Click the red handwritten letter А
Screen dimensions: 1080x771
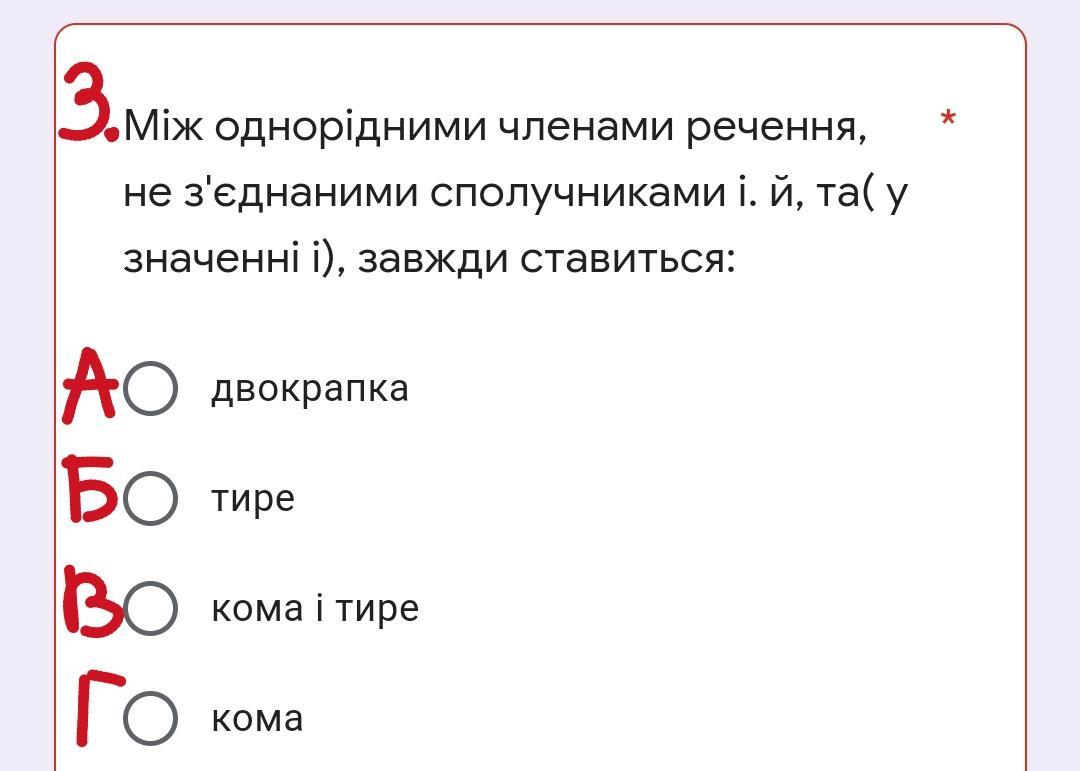click(90, 386)
